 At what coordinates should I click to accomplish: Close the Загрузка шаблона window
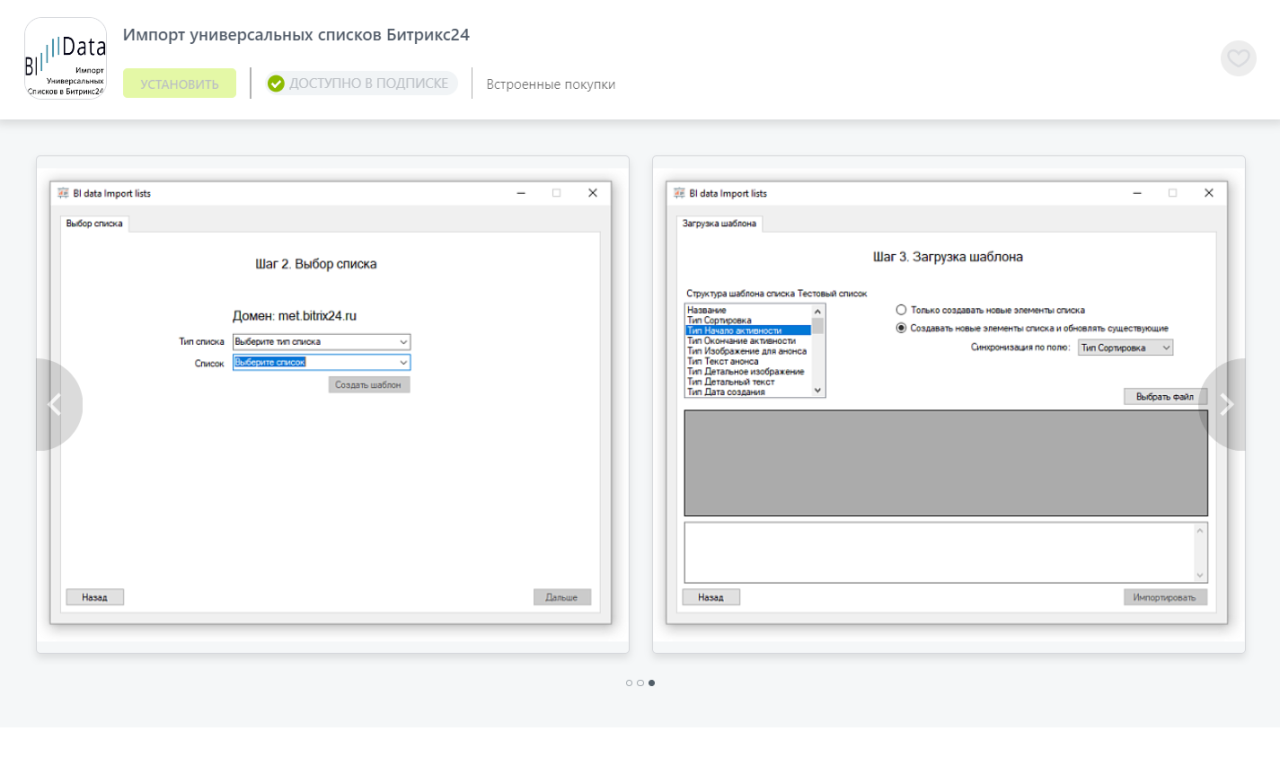click(1208, 193)
